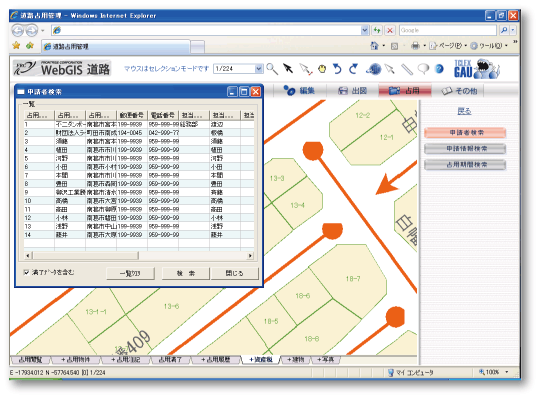Activate the hand pan tool
The height and width of the screenshot is (399, 540).
[x=322, y=69]
